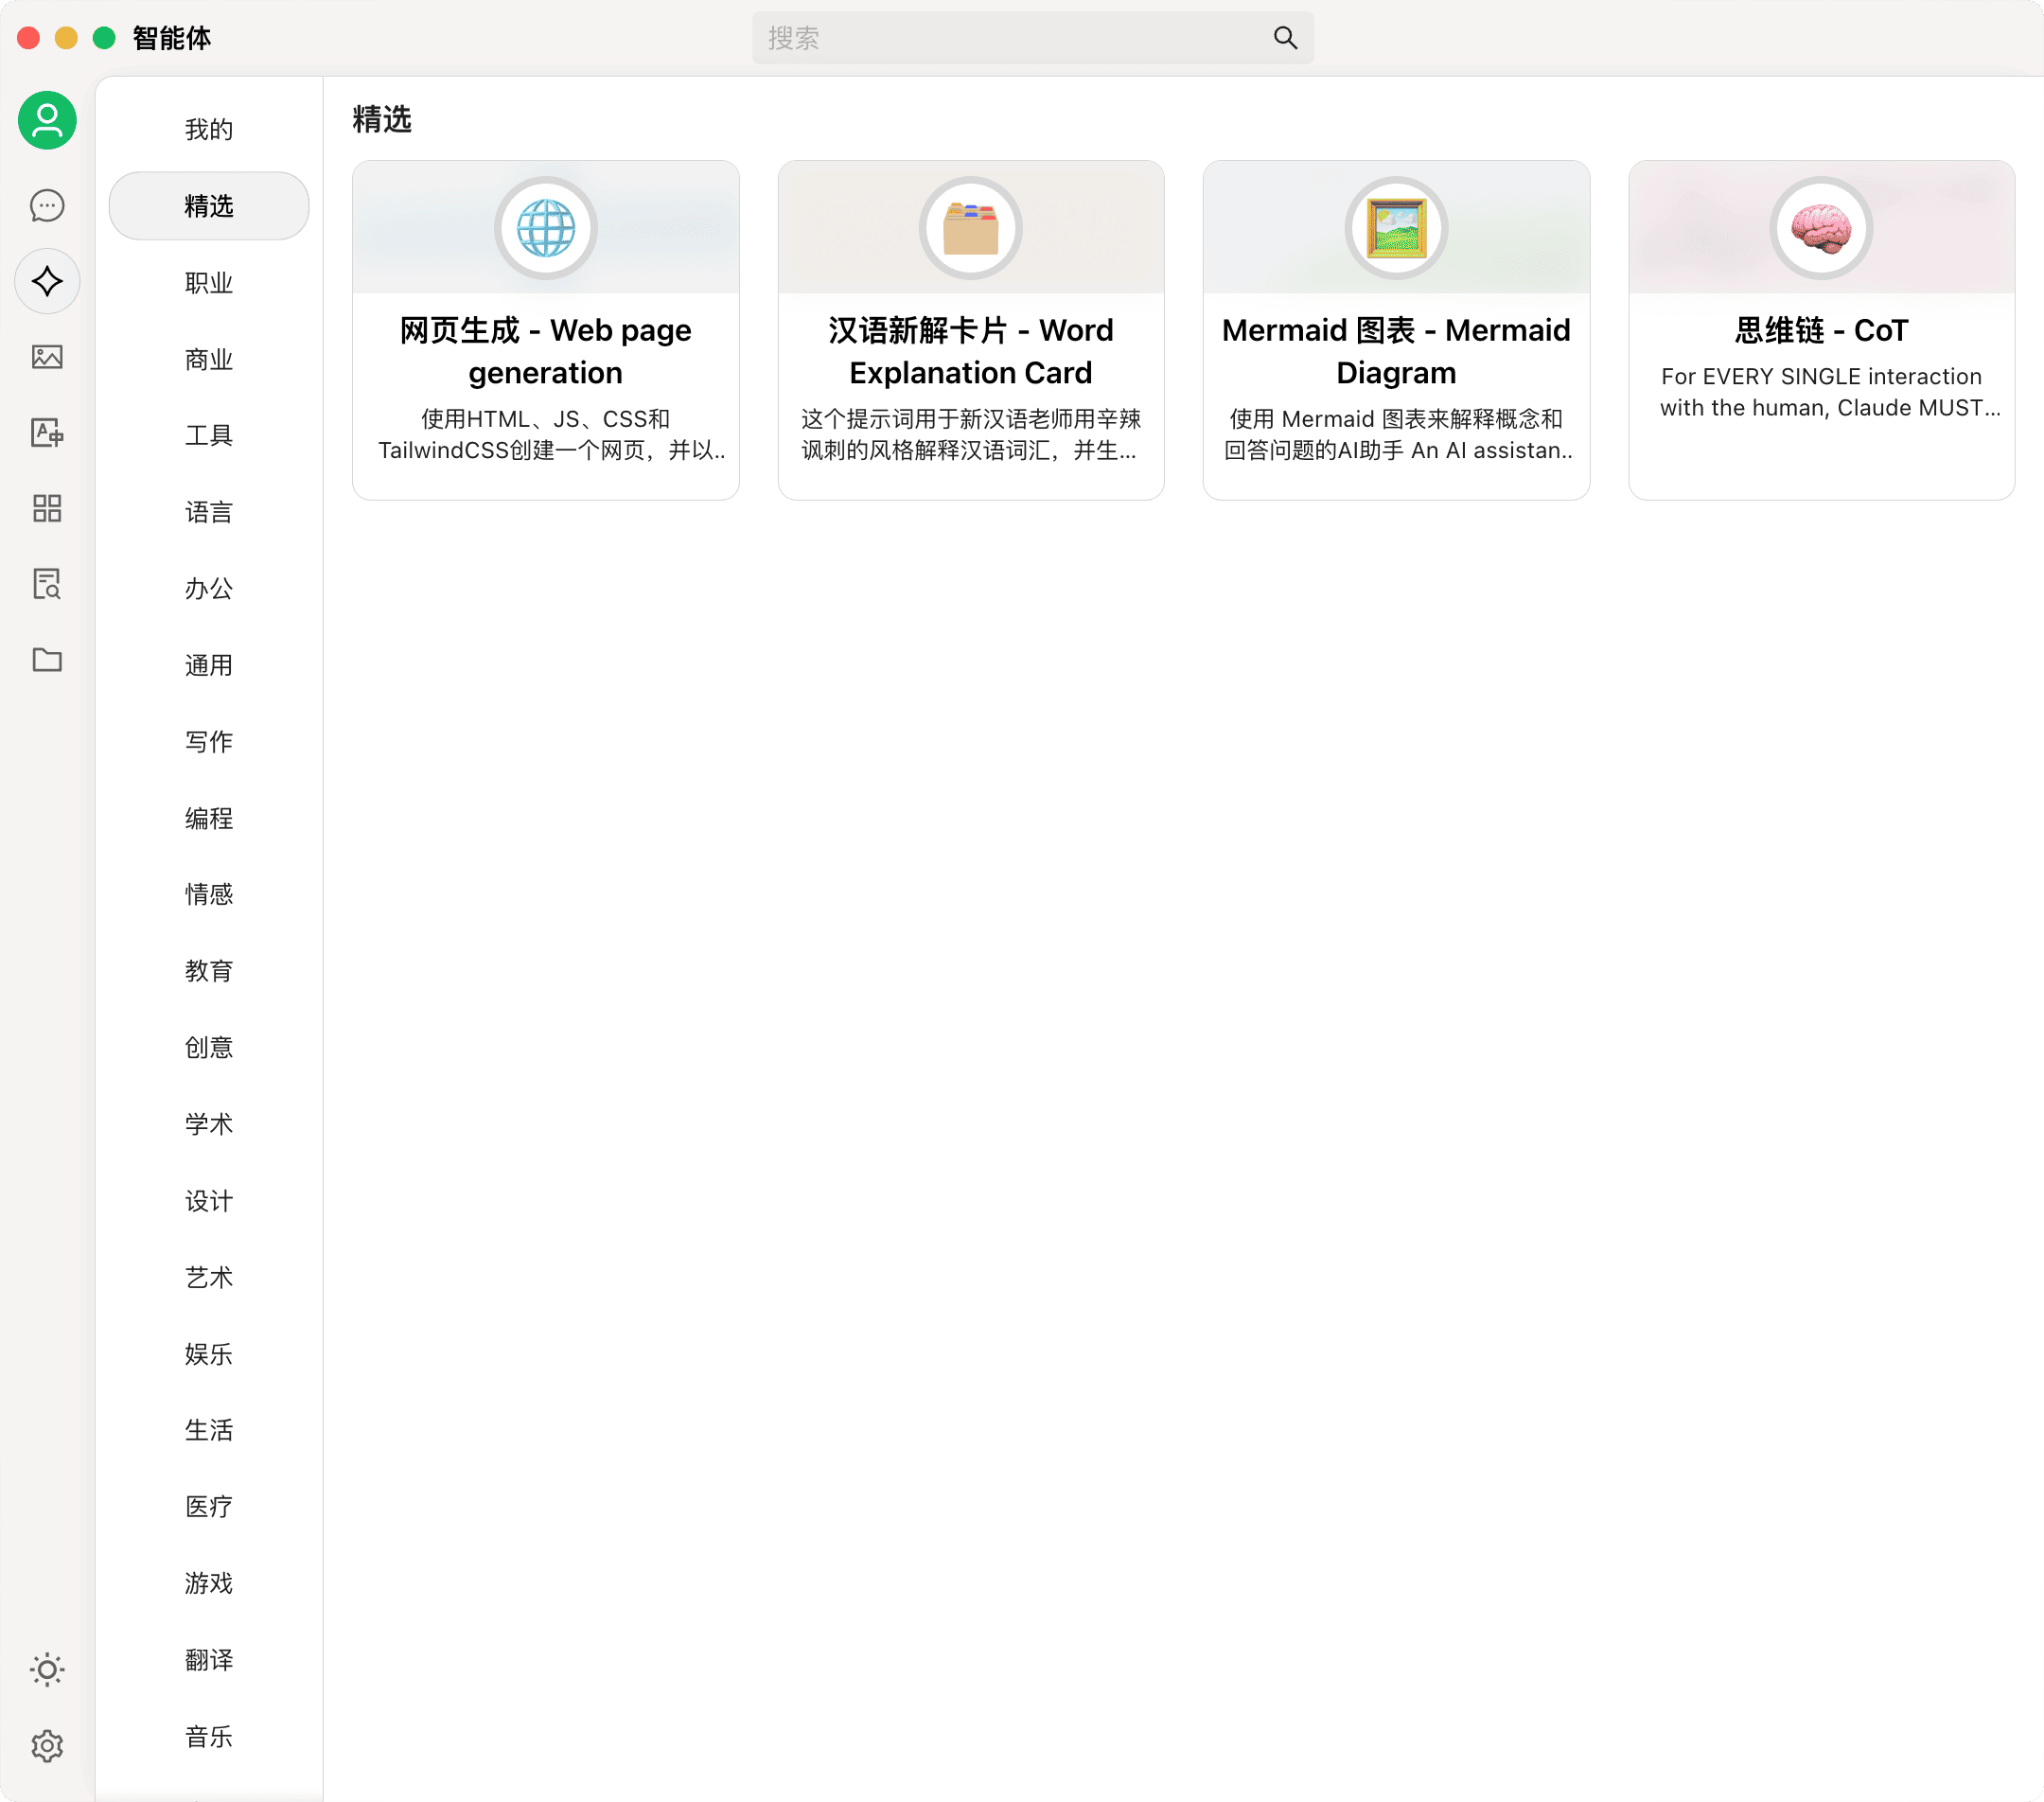The width and height of the screenshot is (2044, 1802).
Task: Toggle the light/dark theme sun icon
Action: pos(47,1668)
